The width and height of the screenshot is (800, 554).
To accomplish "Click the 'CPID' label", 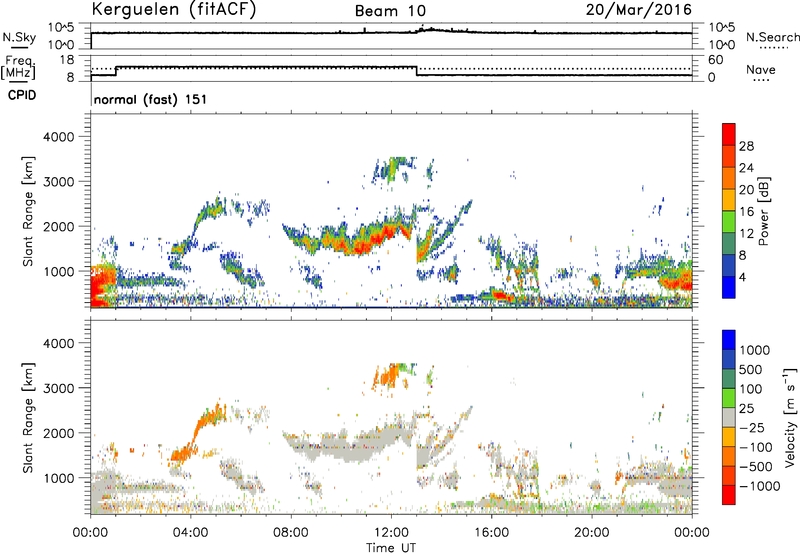I will [x=22, y=95].
